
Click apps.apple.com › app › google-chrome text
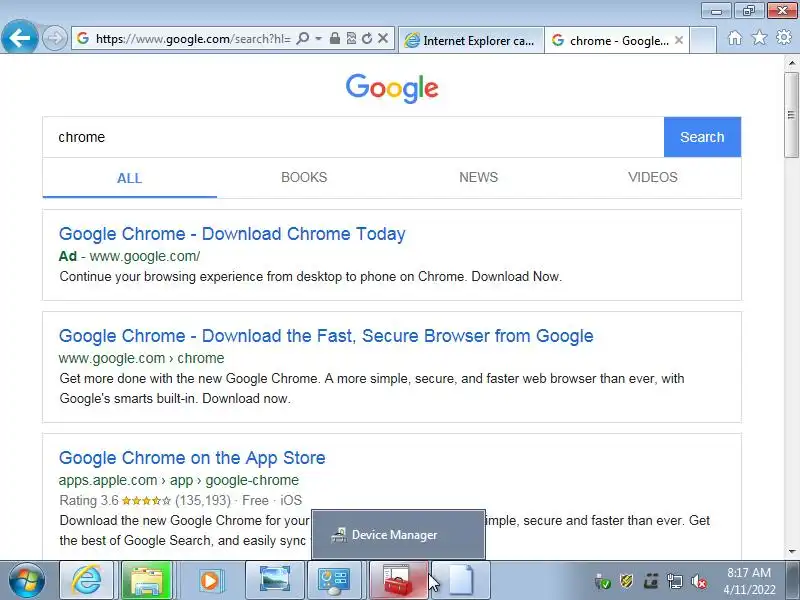(179, 480)
